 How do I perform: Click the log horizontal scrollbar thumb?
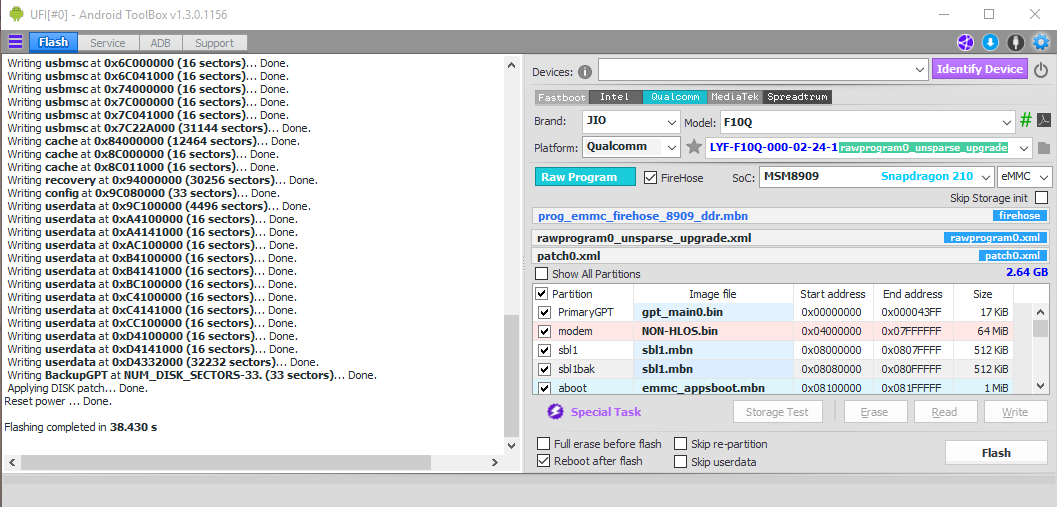point(225,463)
